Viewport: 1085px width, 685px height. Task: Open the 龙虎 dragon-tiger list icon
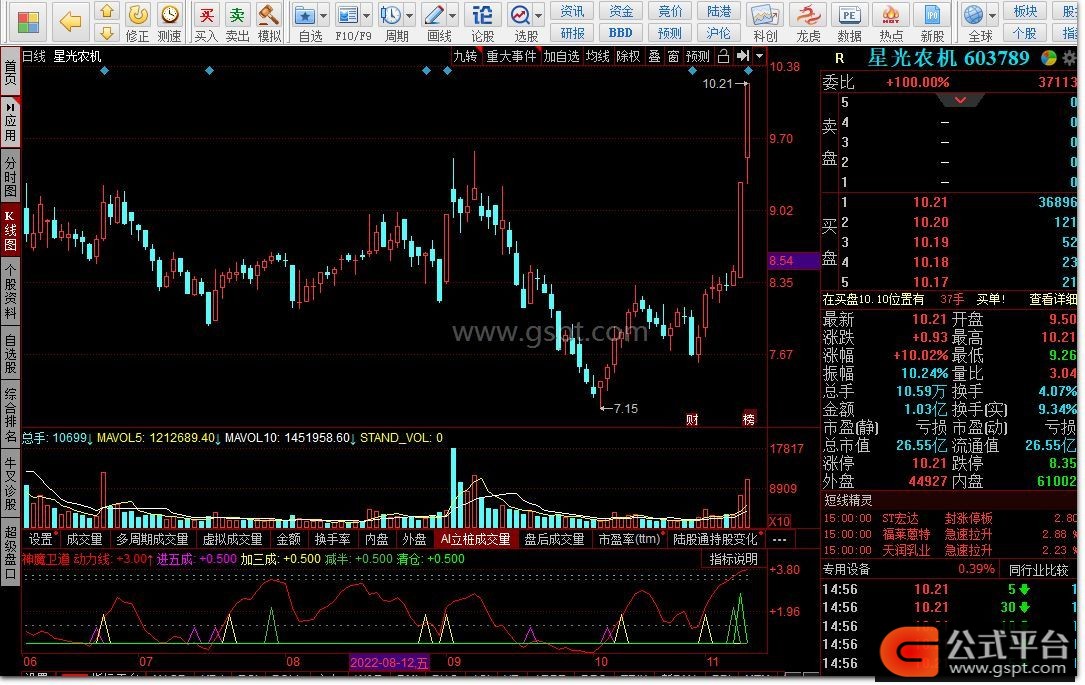click(x=808, y=15)
